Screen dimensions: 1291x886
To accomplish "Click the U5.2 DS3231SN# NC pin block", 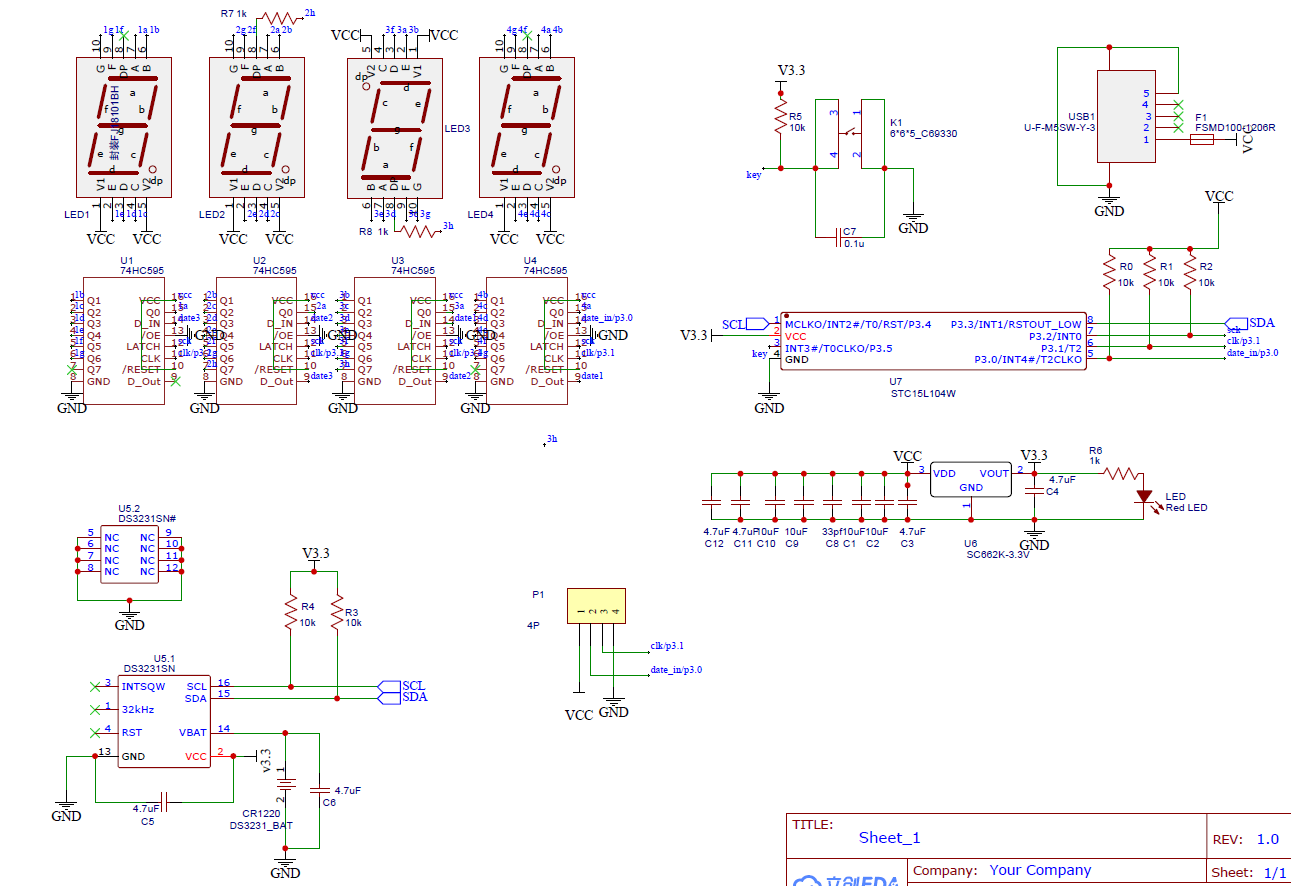I will tap(130, 553).
